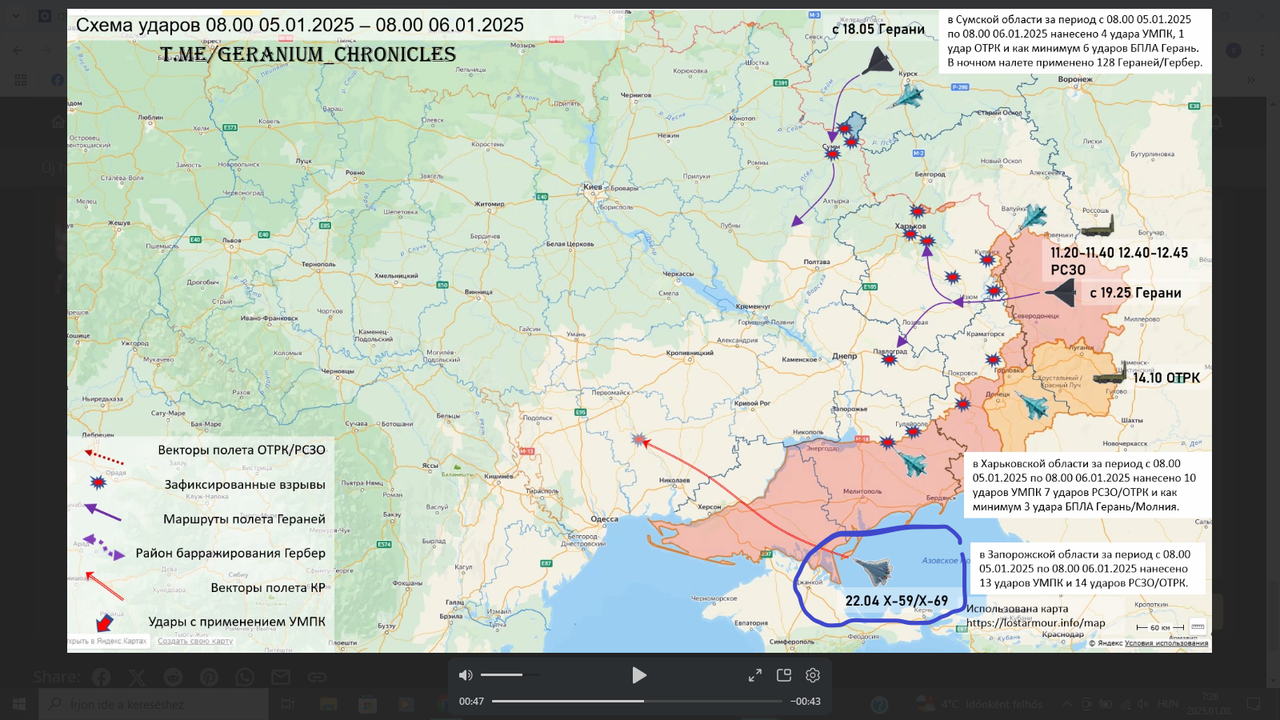Click the 'Условия использования' link

pyautogui.click(x=1166, y=643)
